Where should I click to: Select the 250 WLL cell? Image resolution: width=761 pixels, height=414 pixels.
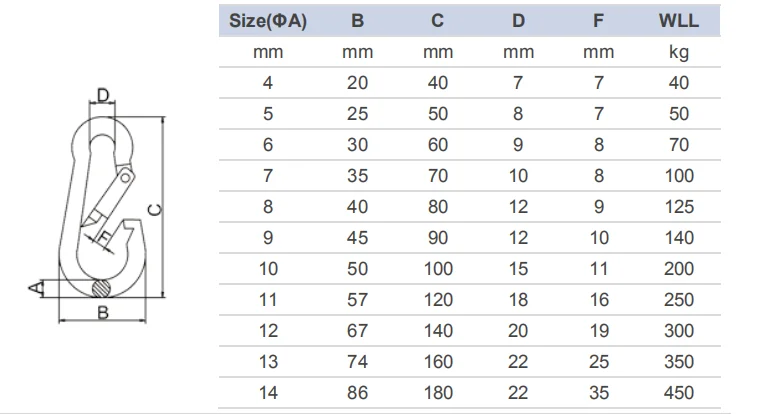[x=679, y=301]
